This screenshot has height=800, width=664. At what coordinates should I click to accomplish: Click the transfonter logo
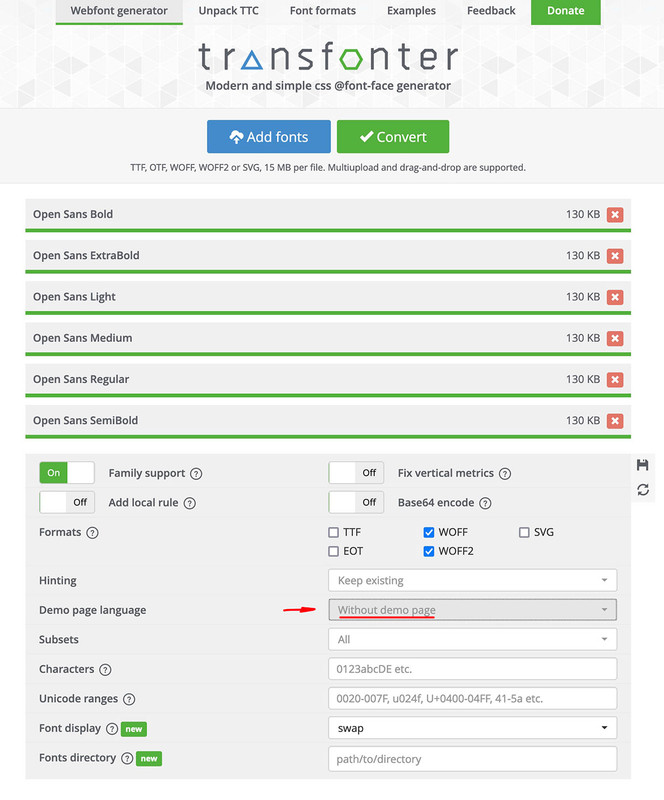click(328, 57)
